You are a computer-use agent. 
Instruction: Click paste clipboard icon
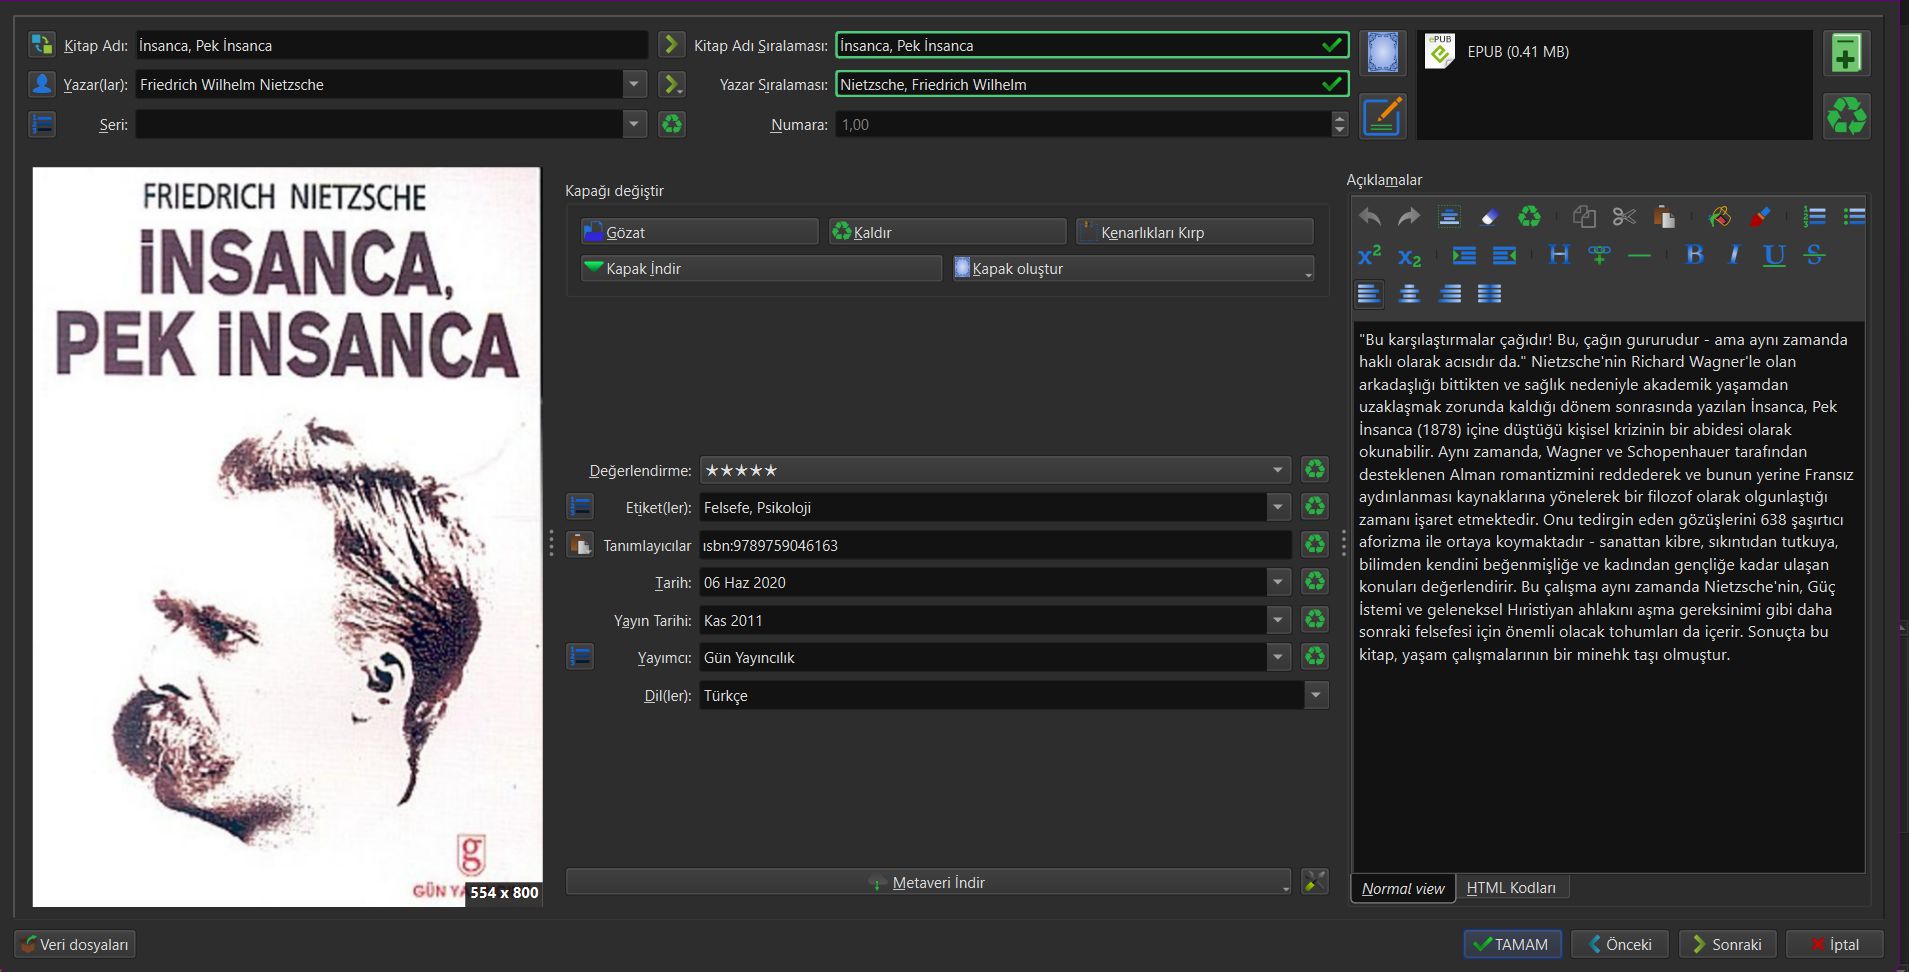[1664, 216]
